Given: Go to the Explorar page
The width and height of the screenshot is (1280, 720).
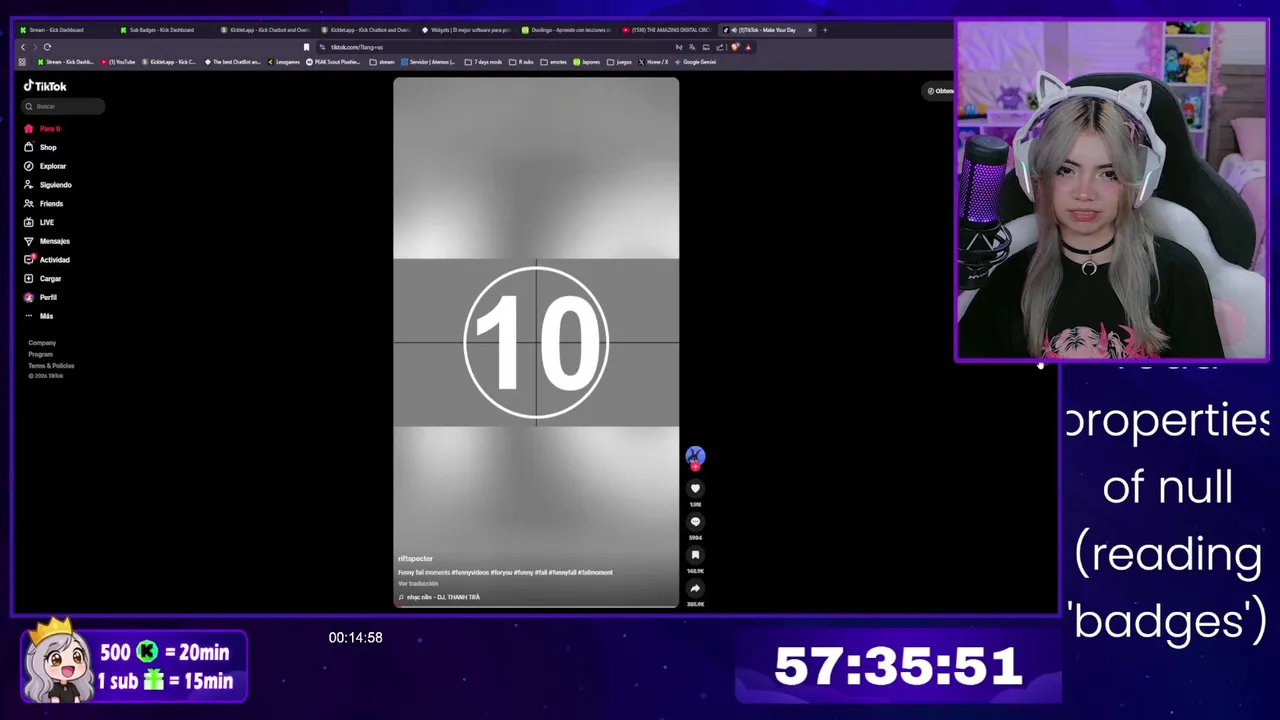Looking at the screenshot, I should click(45, 166).
